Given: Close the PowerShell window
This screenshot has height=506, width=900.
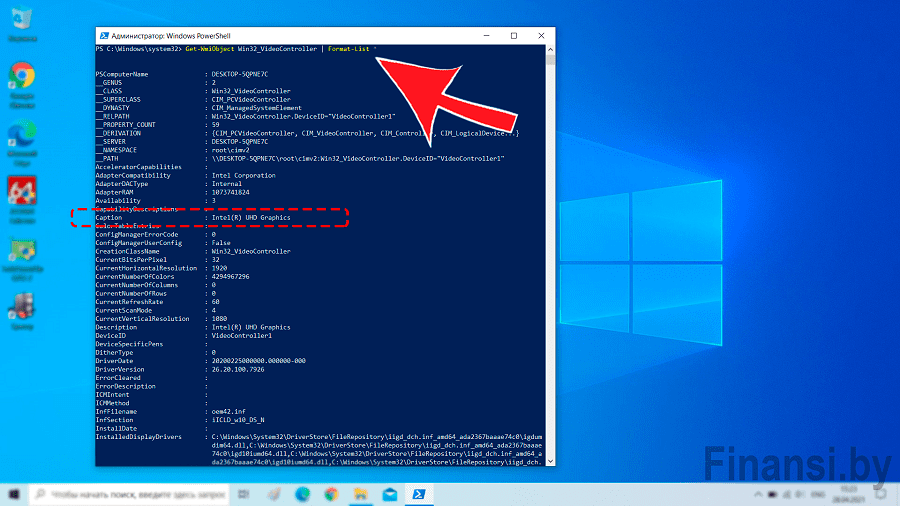Looking at the screenshot, I should 541,36.
